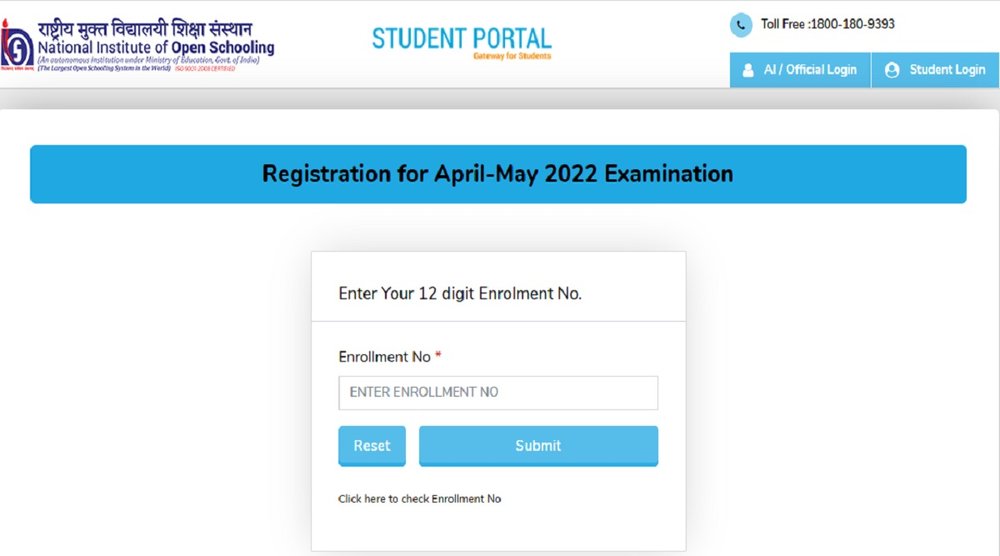Click the phone icon beside Toll Free
1000x556 pixels.
741,26
